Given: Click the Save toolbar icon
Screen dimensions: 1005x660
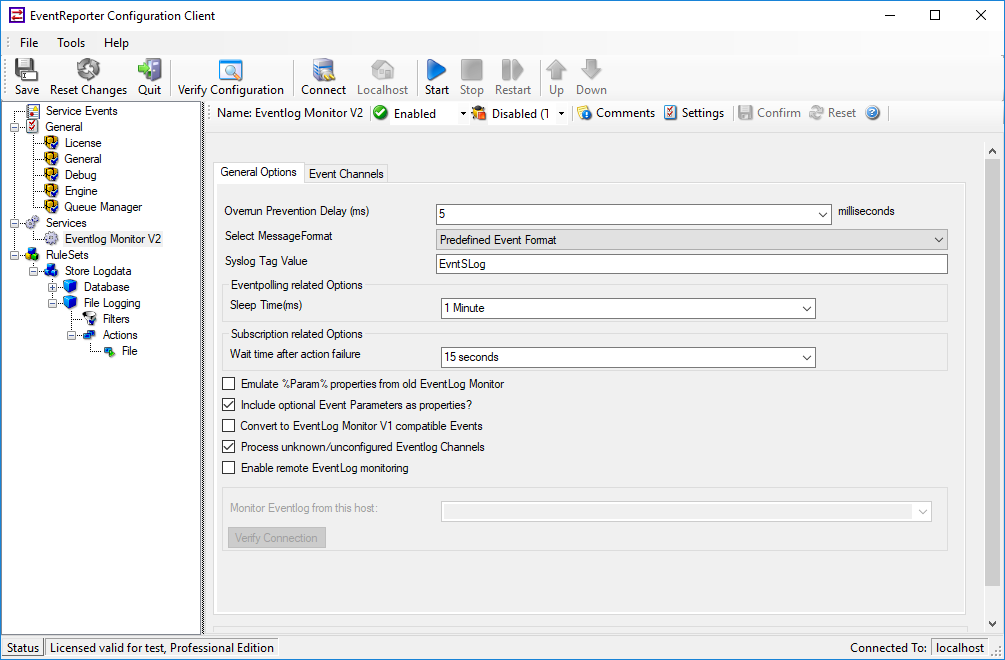Looking at the screenshot, I should (x=26, y=77).
